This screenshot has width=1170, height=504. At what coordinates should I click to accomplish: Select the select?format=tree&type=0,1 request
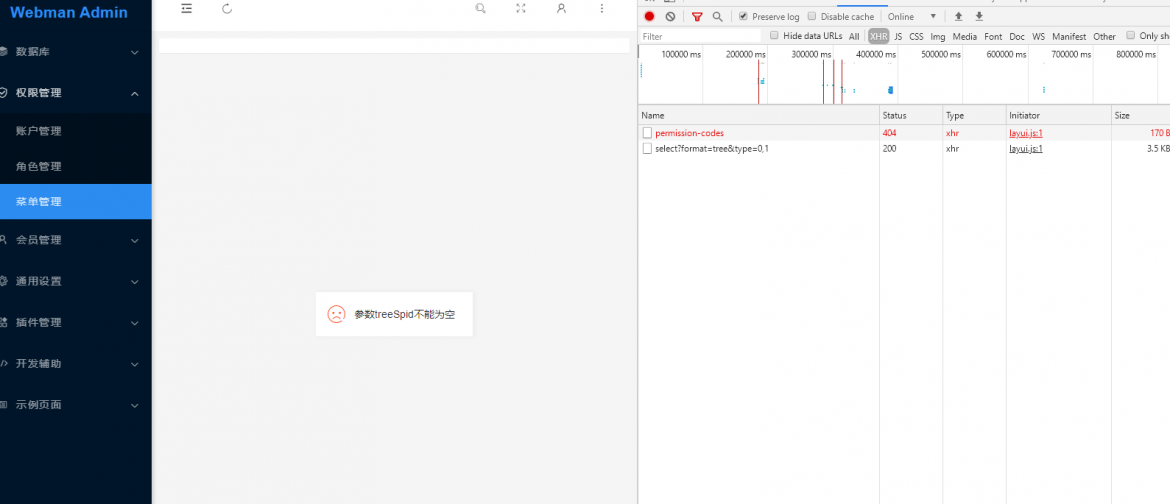(712, 149)
